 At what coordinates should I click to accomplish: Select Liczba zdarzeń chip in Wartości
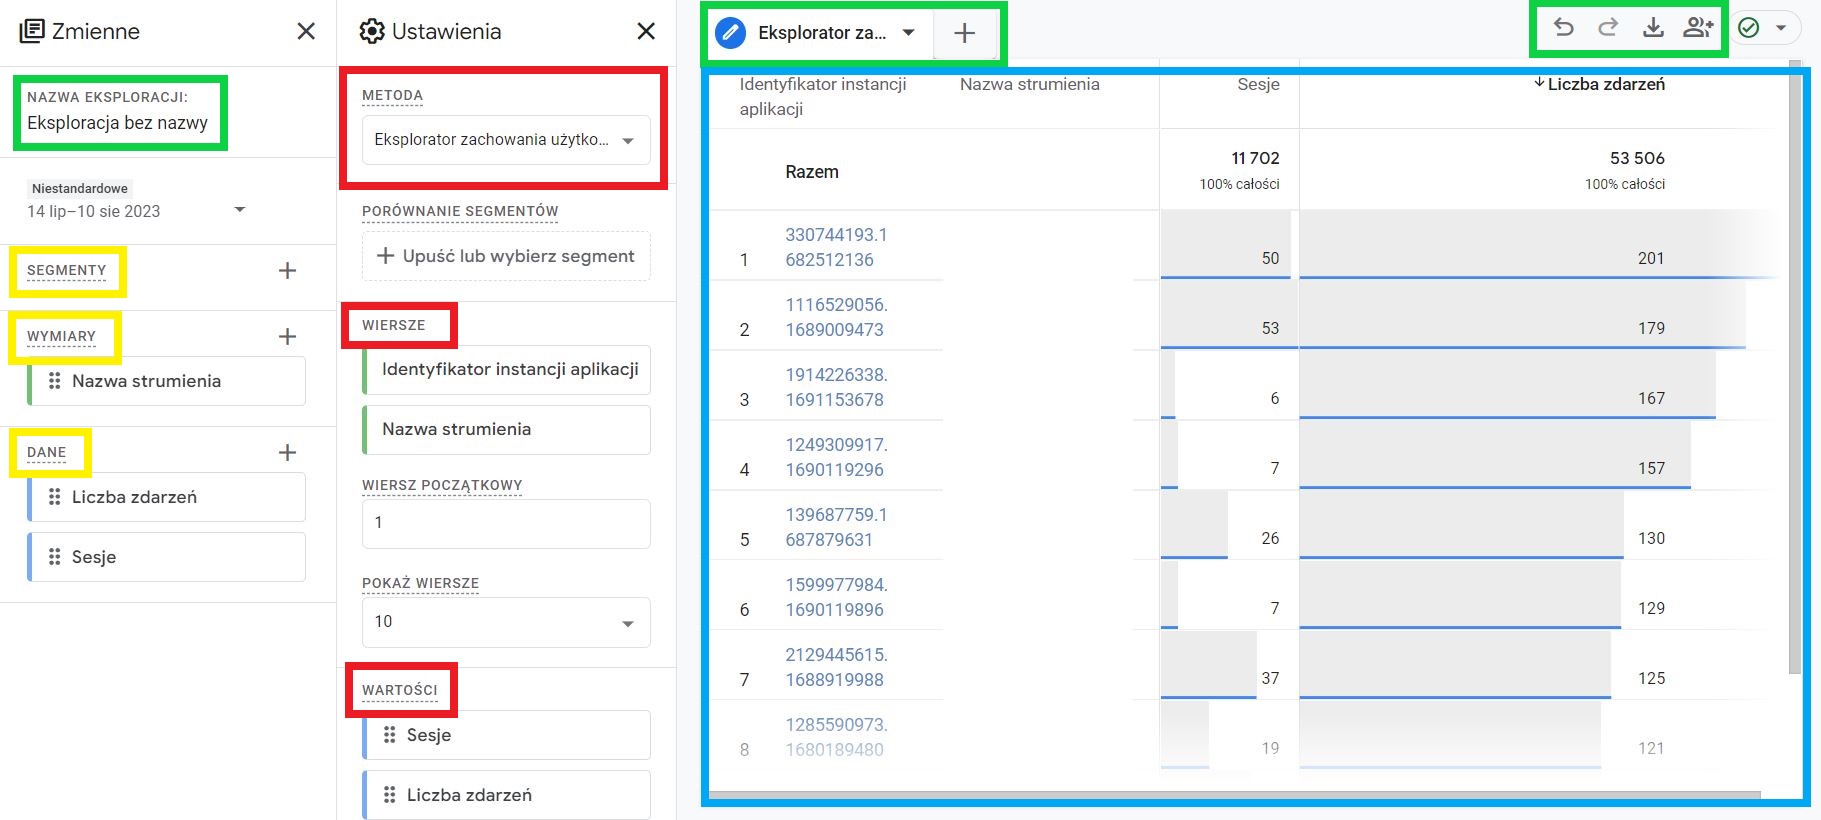(506, 795)
